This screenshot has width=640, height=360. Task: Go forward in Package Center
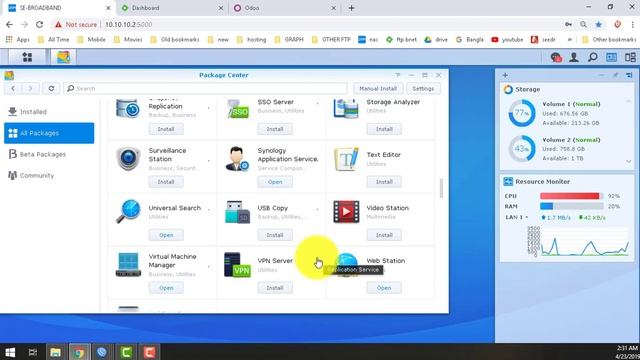(x=30, y=88)
